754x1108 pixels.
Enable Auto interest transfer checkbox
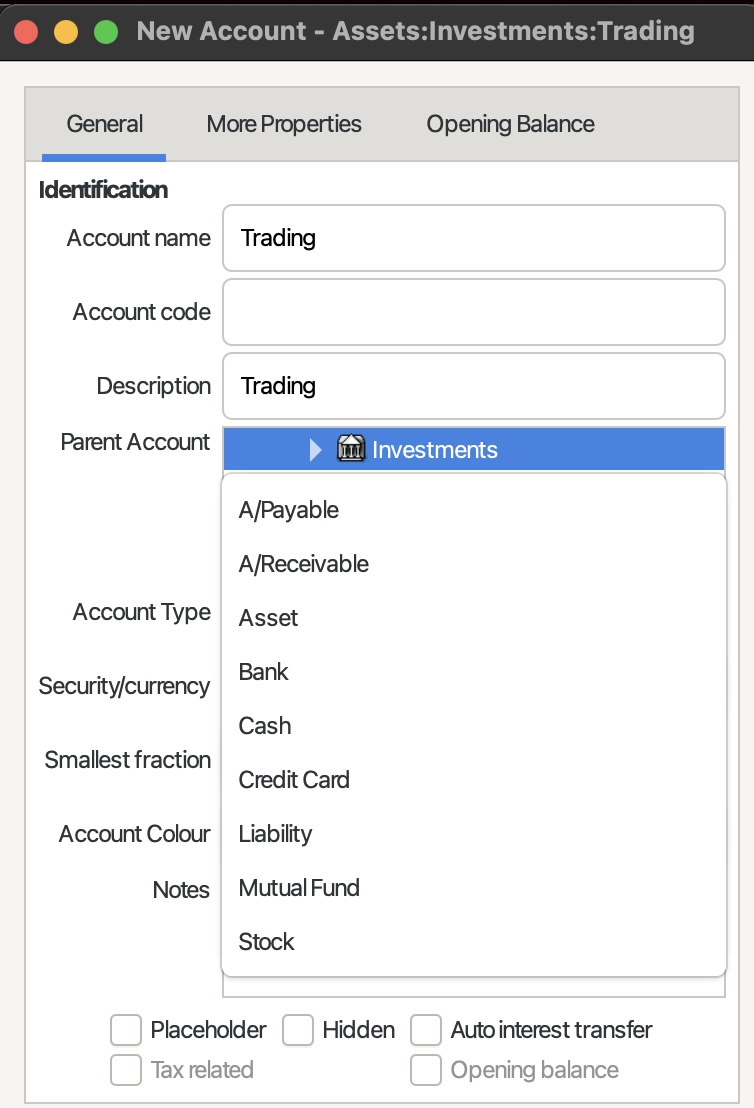pos(426,1030)
